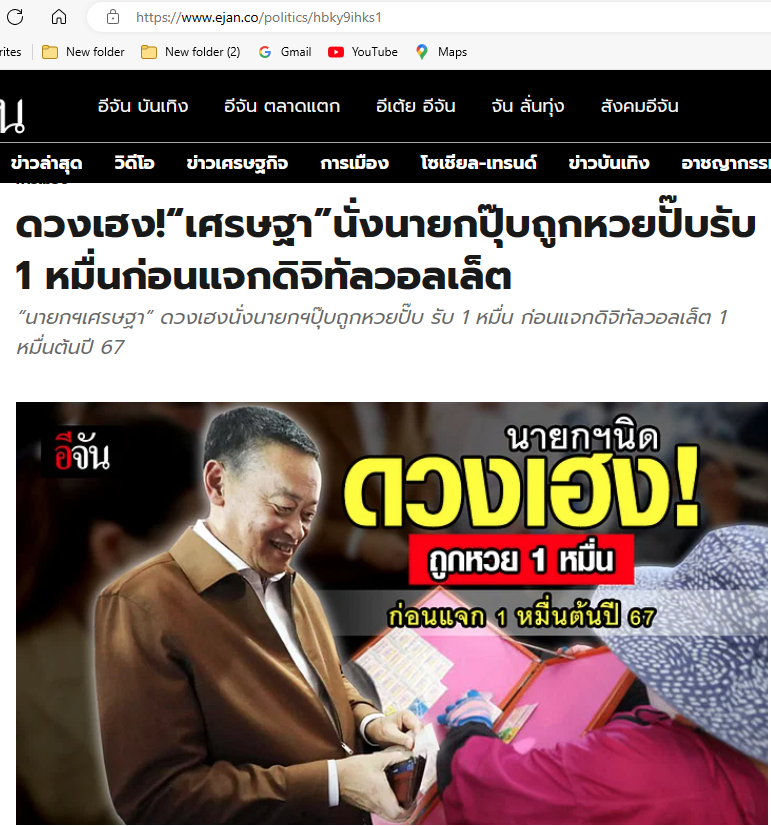Open the Gmail bookmark
This screenshot has width=771, height=826.
(285, 52)
